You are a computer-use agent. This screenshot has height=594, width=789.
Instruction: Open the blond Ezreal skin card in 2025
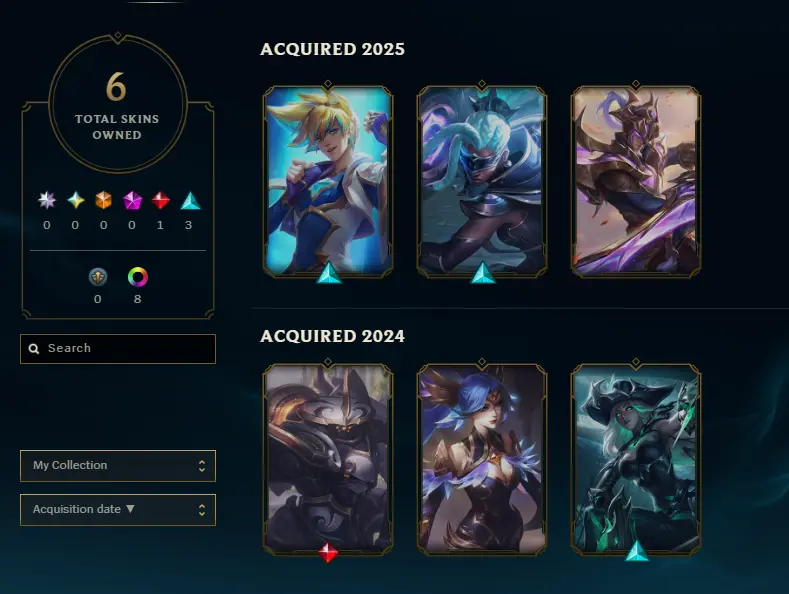[x=328, y=181]
